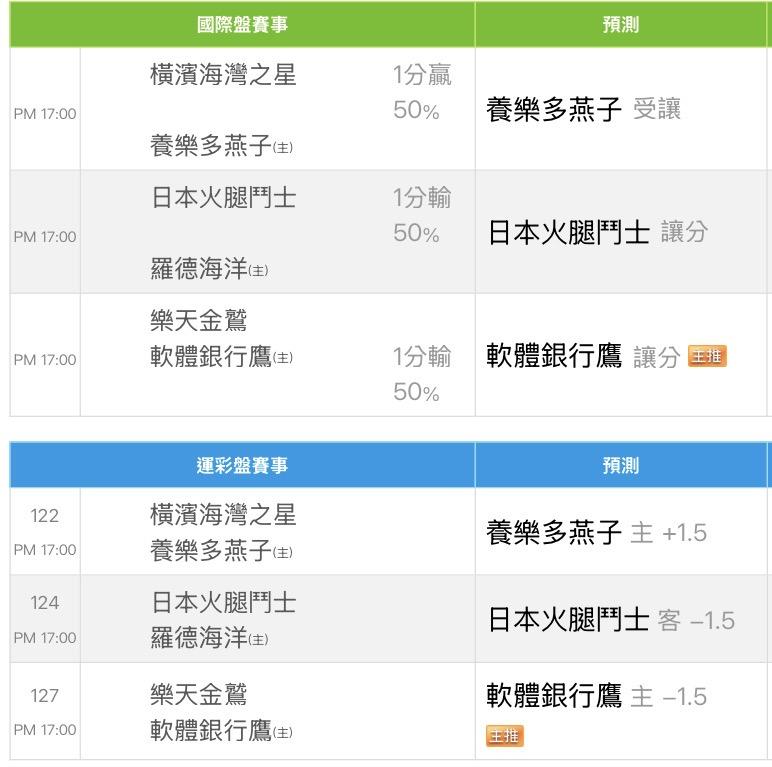772x767 pixels.
Task: Select 養樂多燕子 受讓 prediction
Action: (x=583, y=110)
